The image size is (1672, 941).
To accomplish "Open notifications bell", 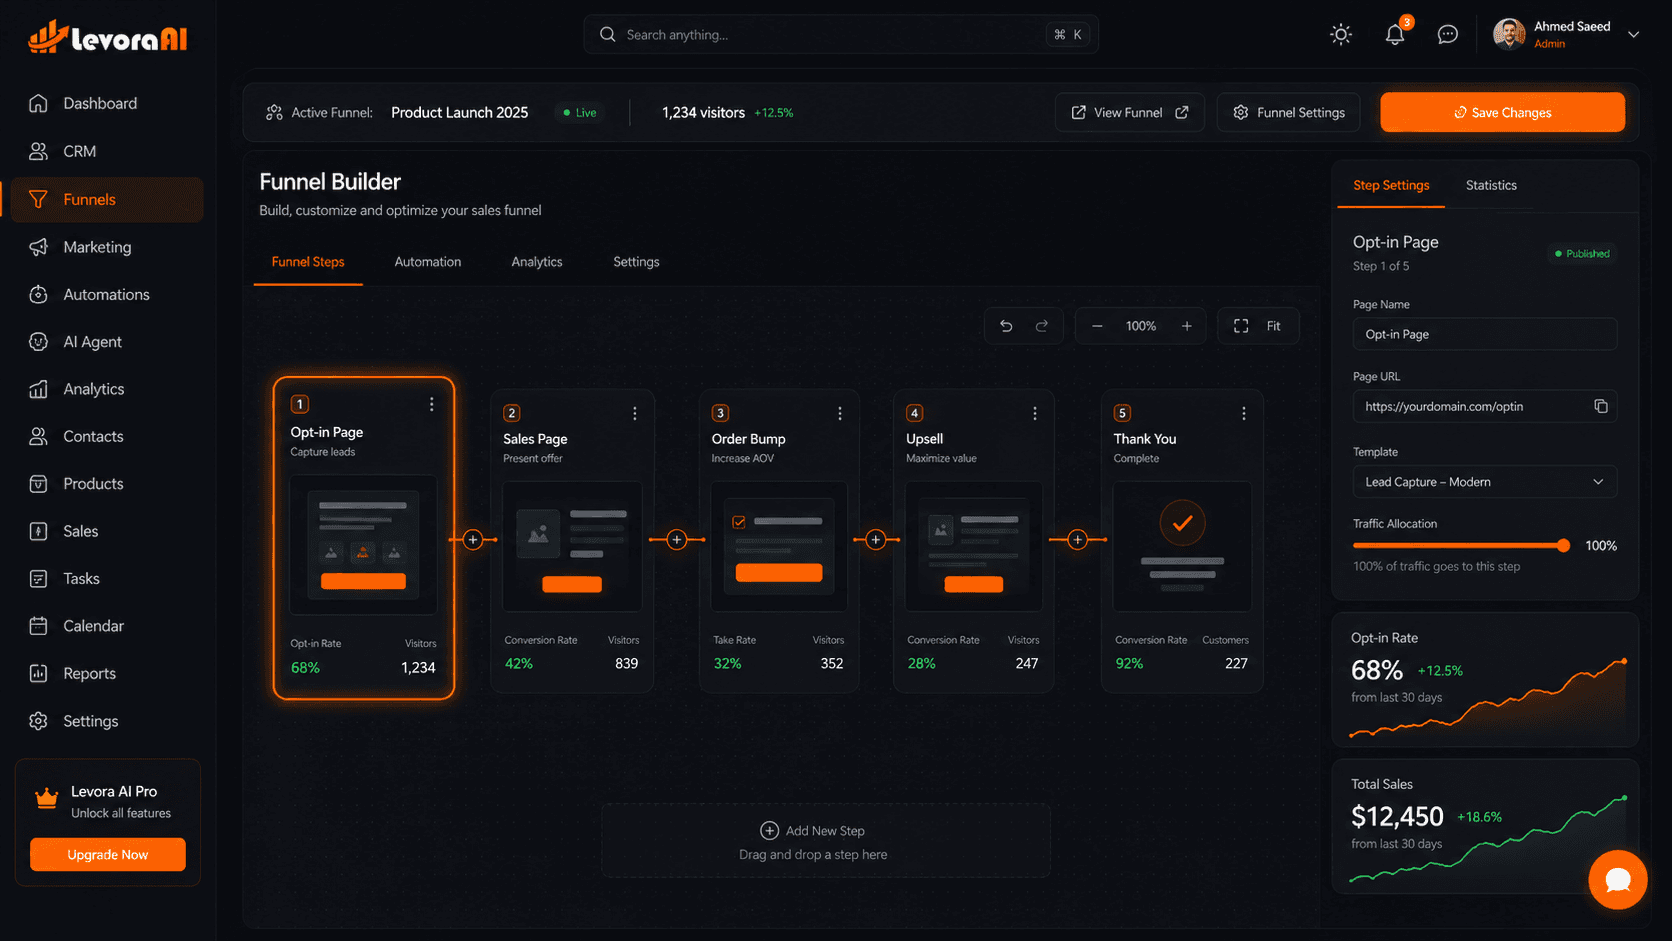I will (1395, 34).
